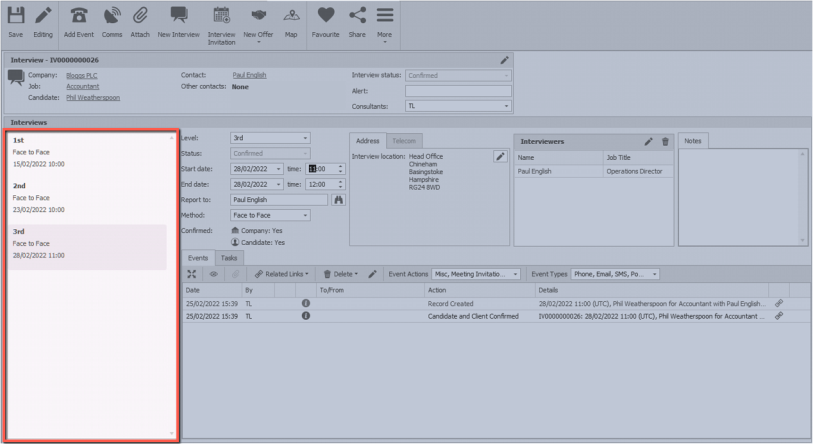Viewport: 813px width, 444px height.
Task: Switch to the Telecom tab
Action: click(404, 141)
